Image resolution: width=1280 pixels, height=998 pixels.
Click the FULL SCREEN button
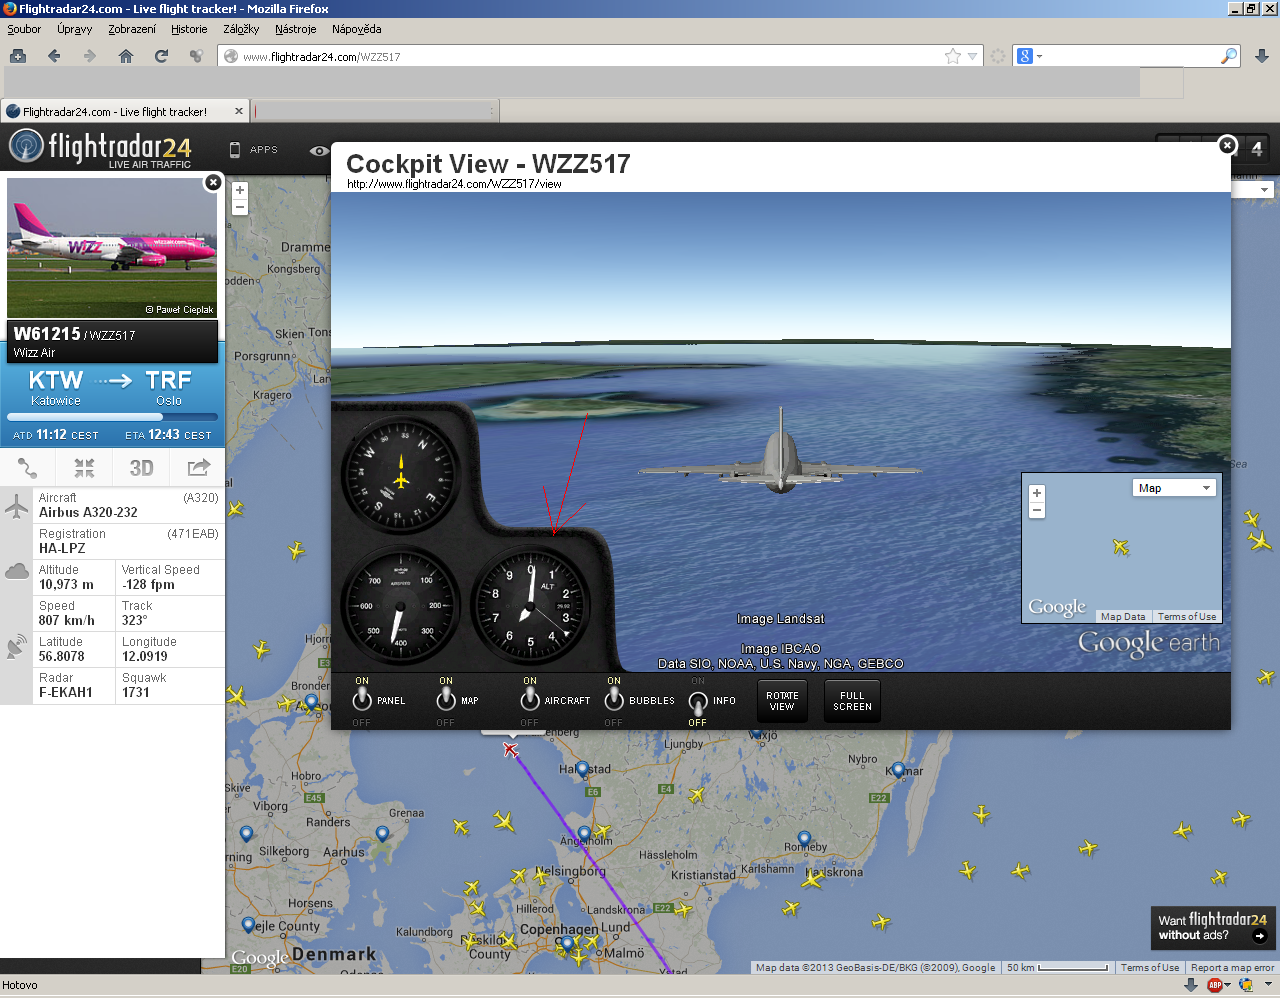(x=852, y=701)
